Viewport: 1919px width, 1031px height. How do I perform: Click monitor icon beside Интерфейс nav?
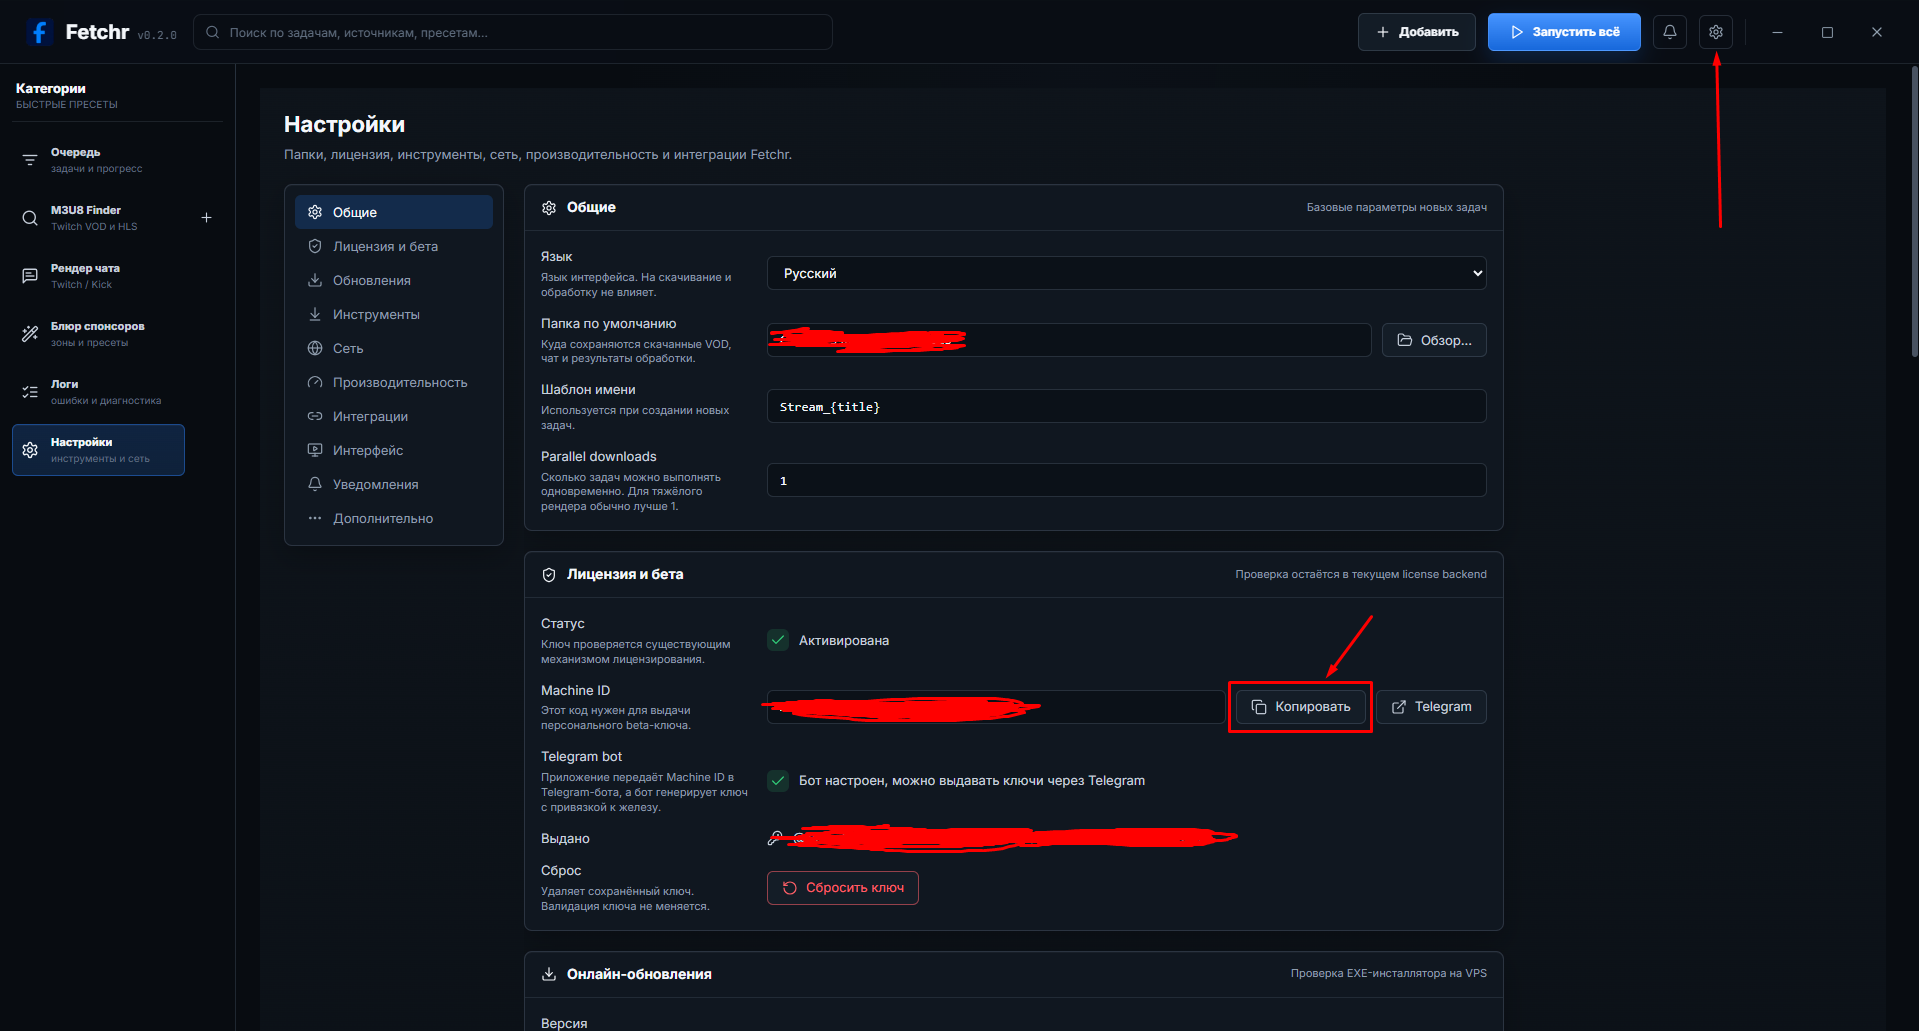coord(315,450)
